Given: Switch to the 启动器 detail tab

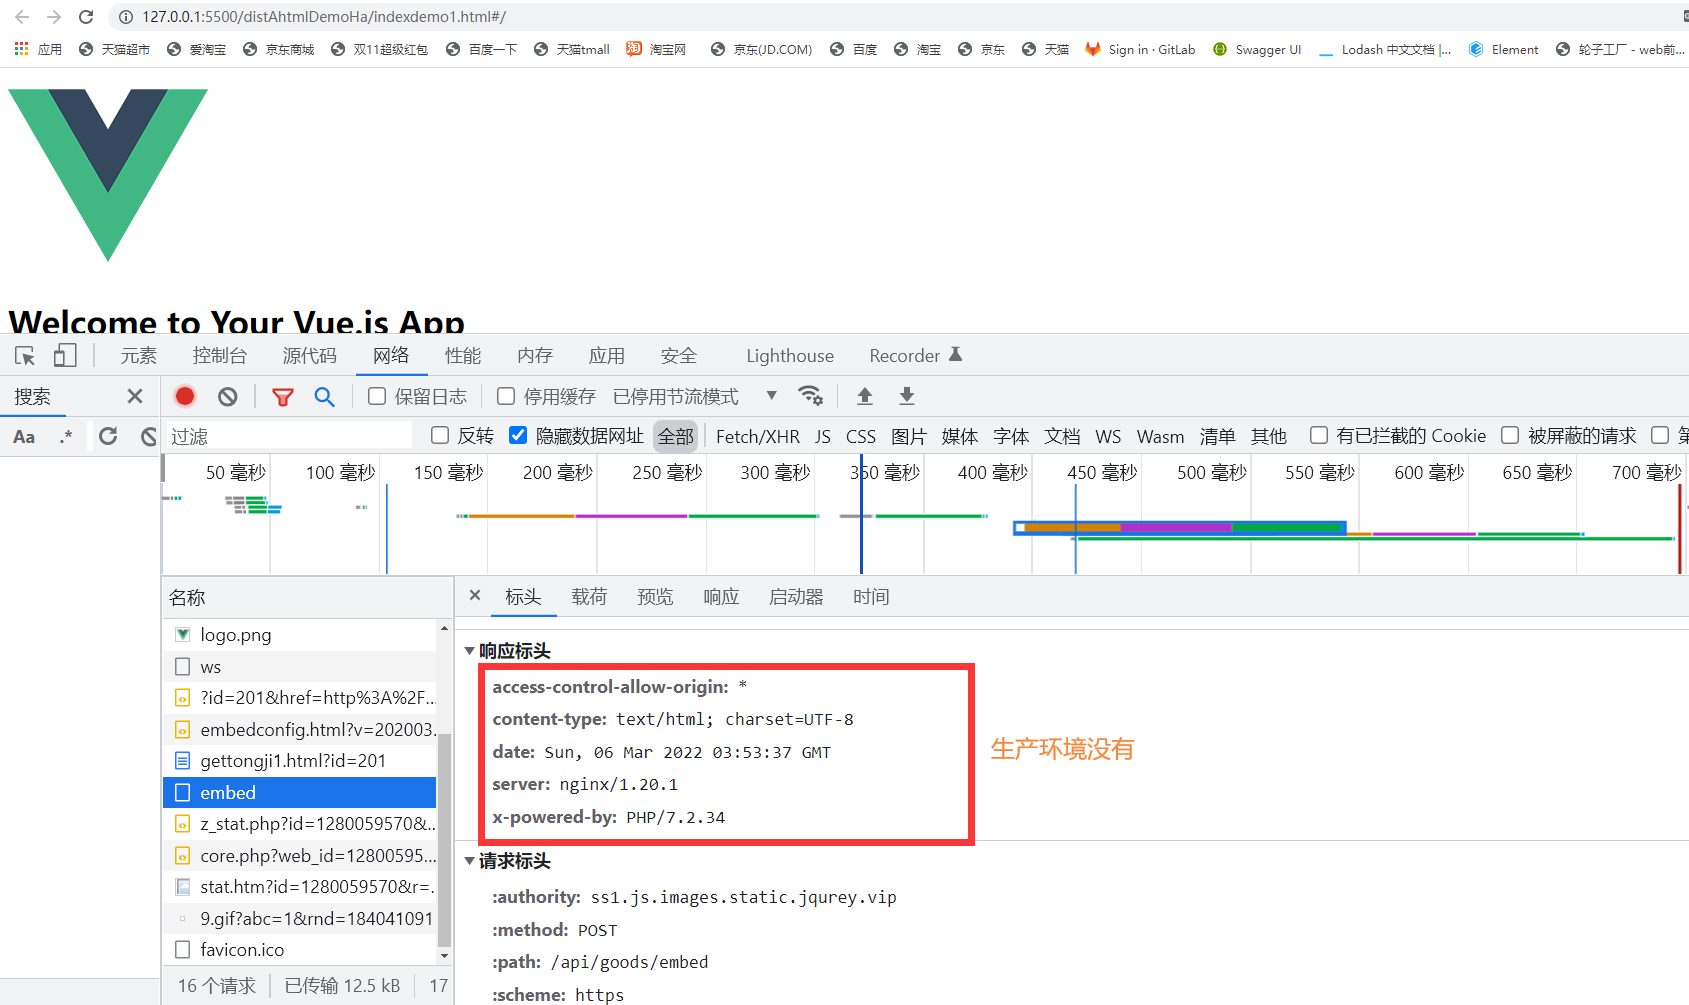Looking at the screenshot, I should 796,597.
